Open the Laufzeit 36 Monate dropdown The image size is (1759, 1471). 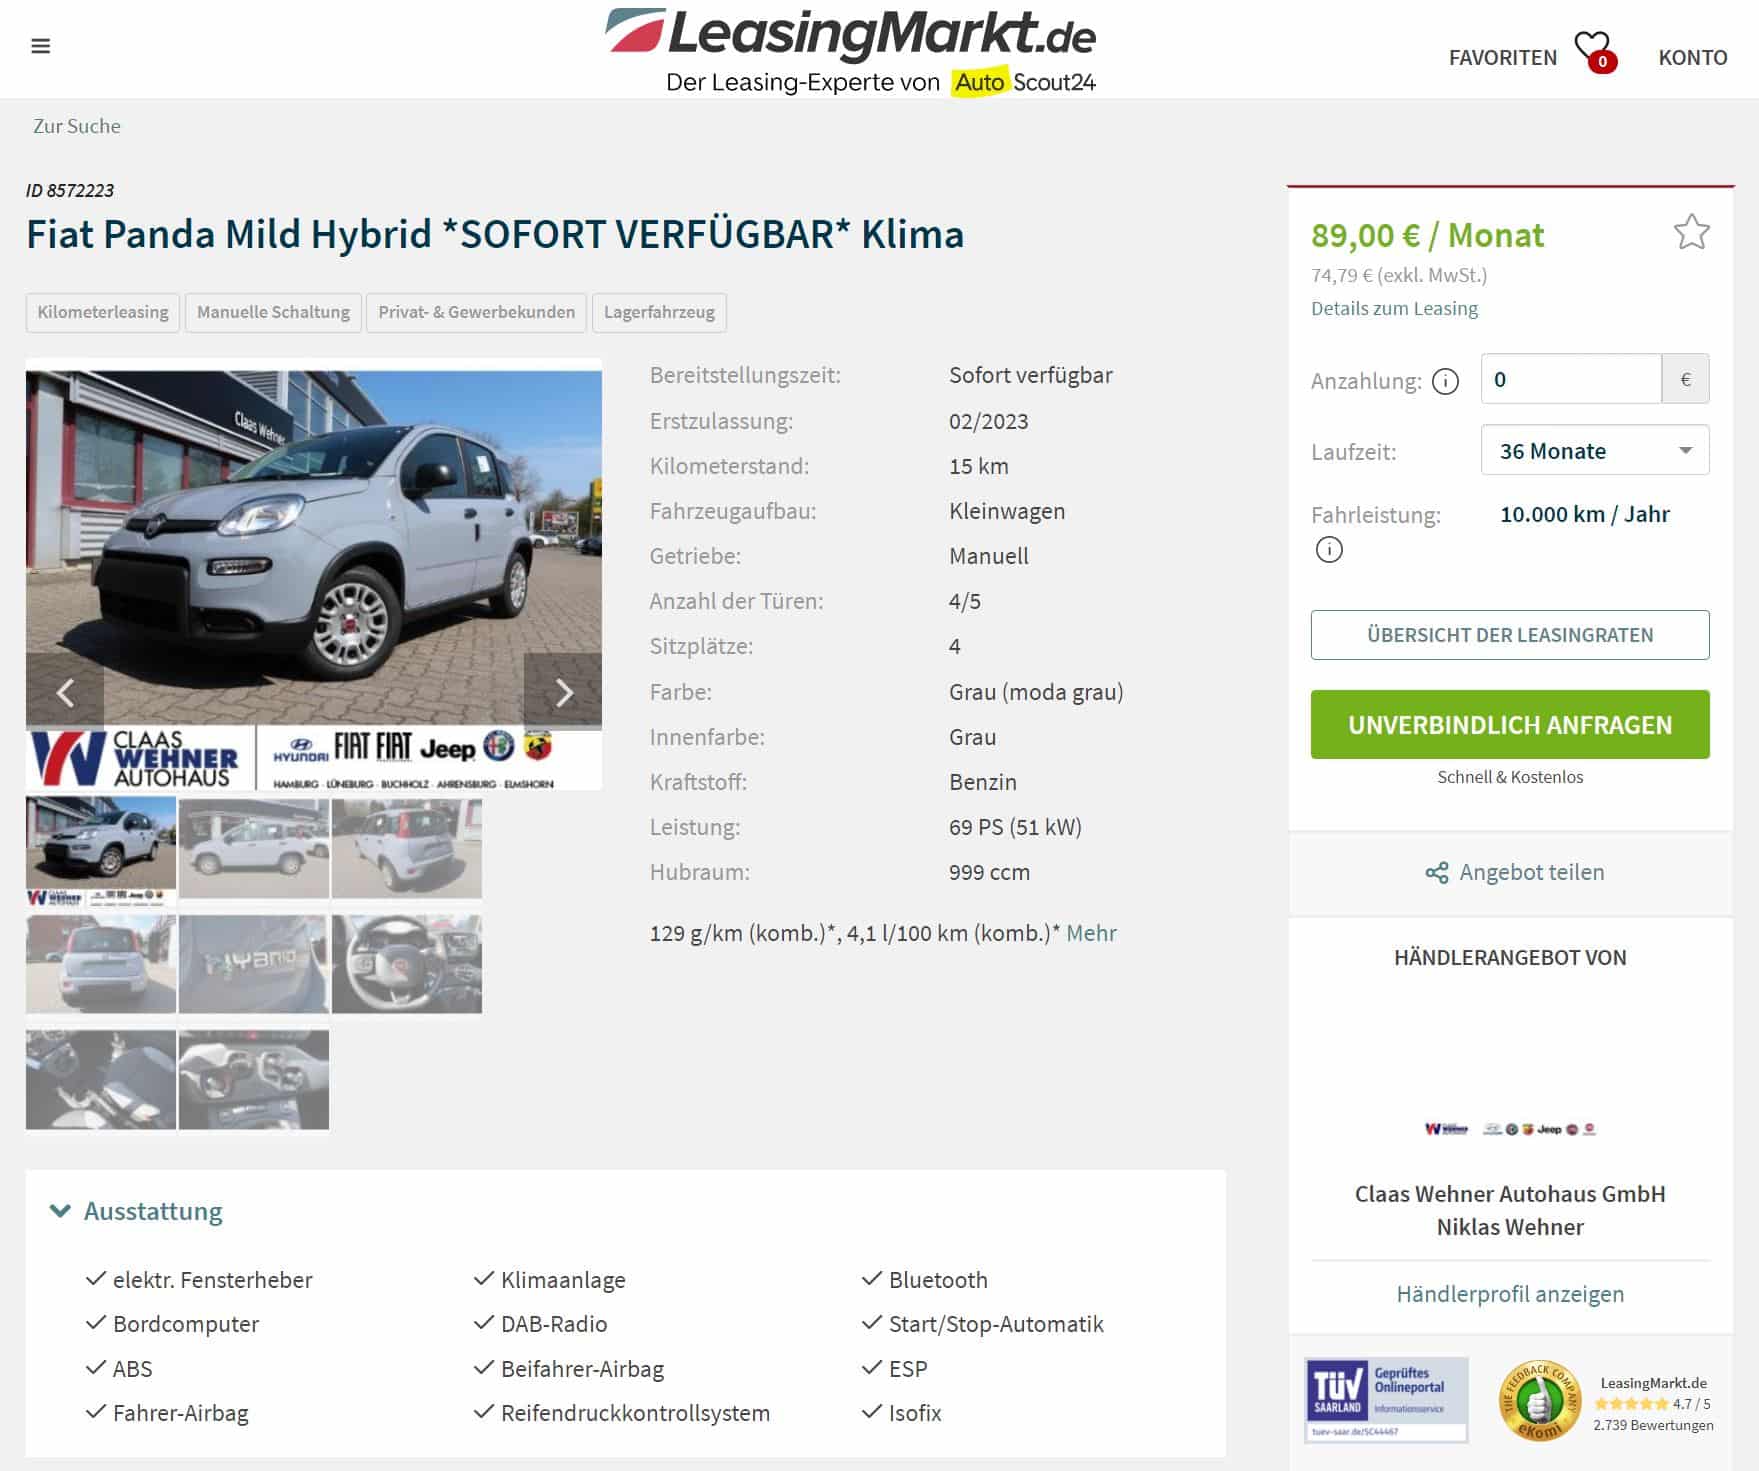point(1594,450)
